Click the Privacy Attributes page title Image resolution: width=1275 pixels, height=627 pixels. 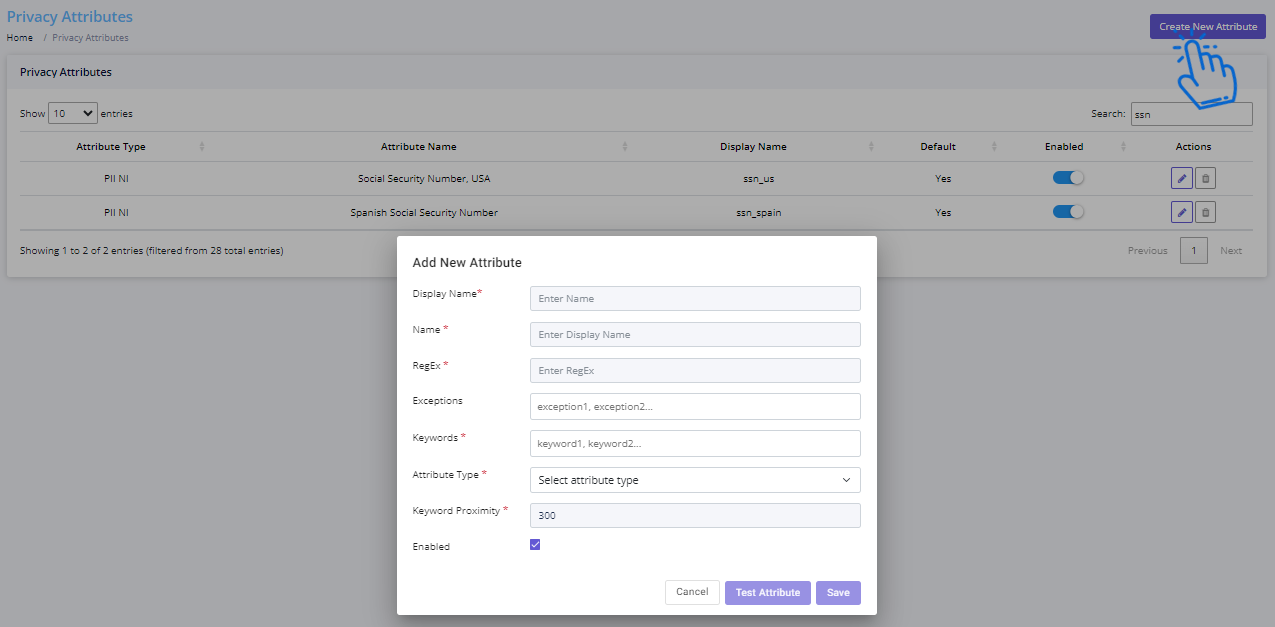[69, 17]
